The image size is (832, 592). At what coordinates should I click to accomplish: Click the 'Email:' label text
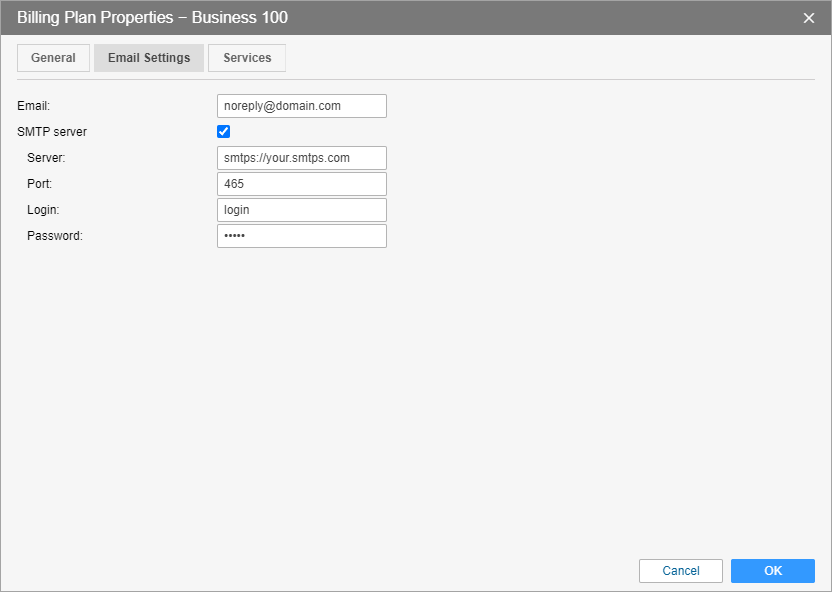[33, 106]
